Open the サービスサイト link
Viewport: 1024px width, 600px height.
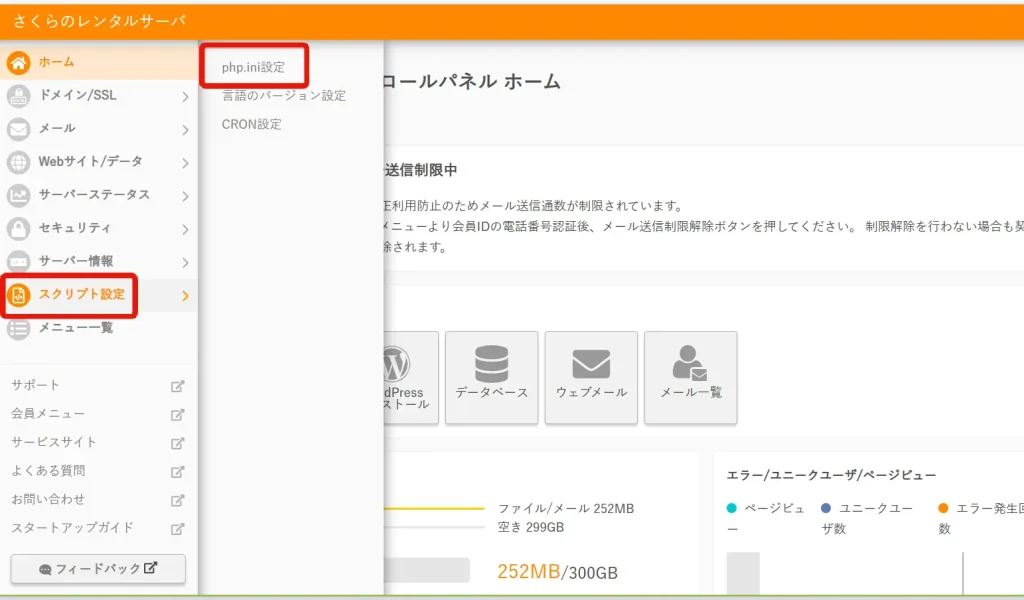point(54,442)
